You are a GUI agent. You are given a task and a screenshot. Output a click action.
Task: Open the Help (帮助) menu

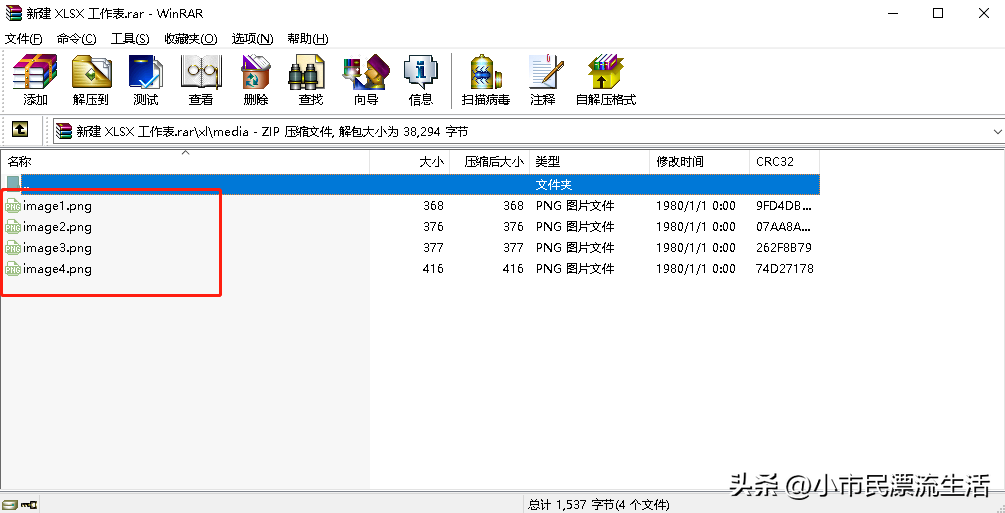pos(308,39)
